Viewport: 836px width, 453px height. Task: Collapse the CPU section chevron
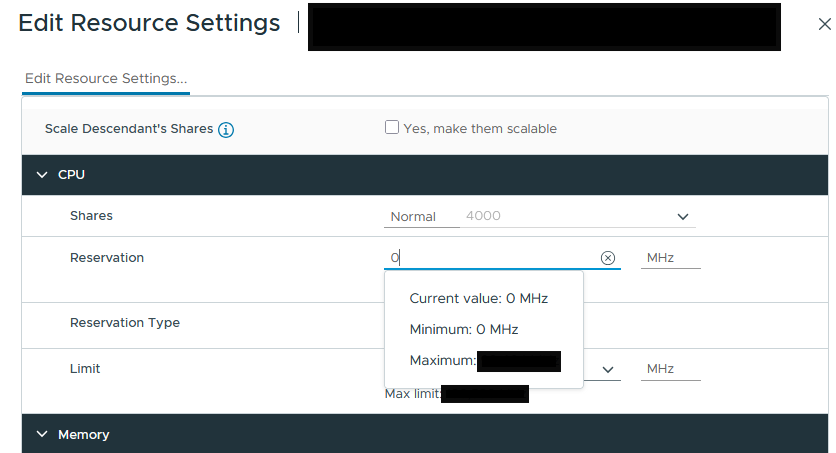click(42, 175)
